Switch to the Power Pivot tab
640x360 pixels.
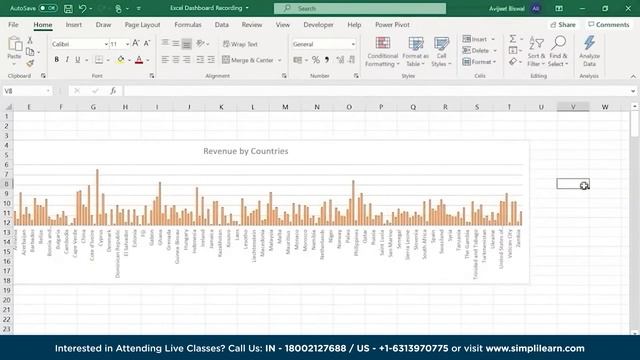[x=392, y=24]
